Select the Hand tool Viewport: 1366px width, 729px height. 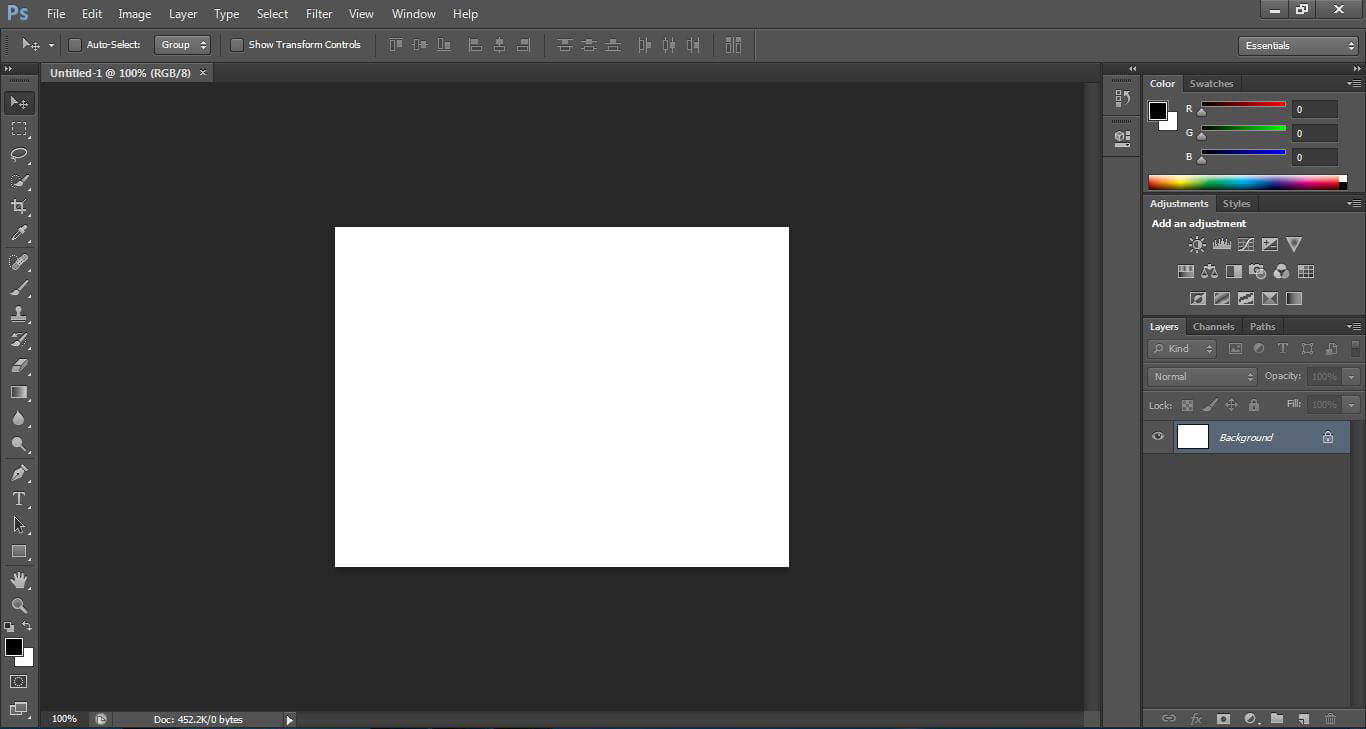pos(19,579)
